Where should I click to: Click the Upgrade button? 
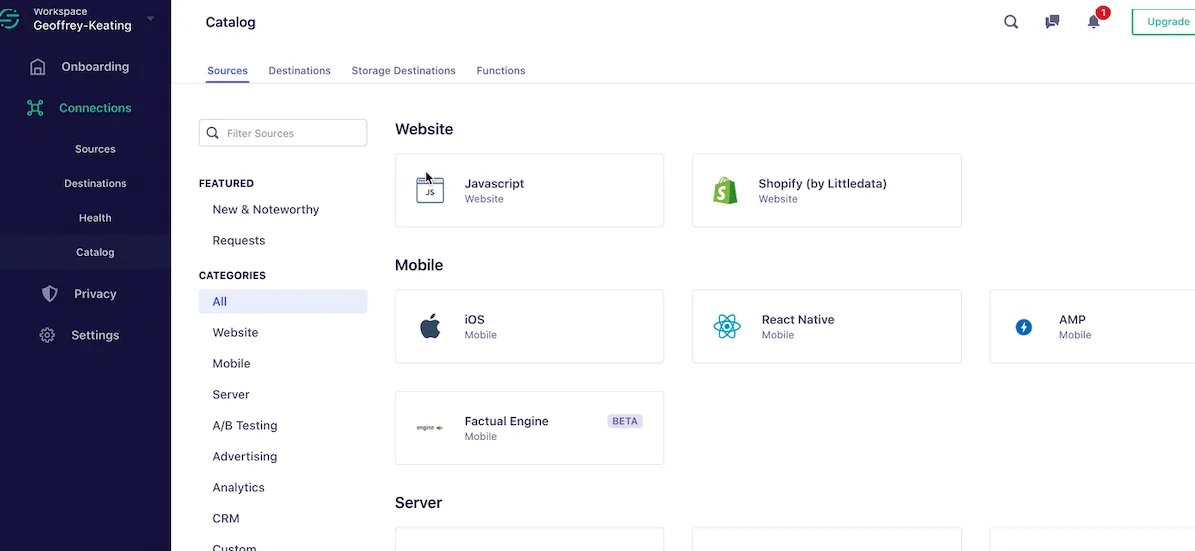(1163, 22)
